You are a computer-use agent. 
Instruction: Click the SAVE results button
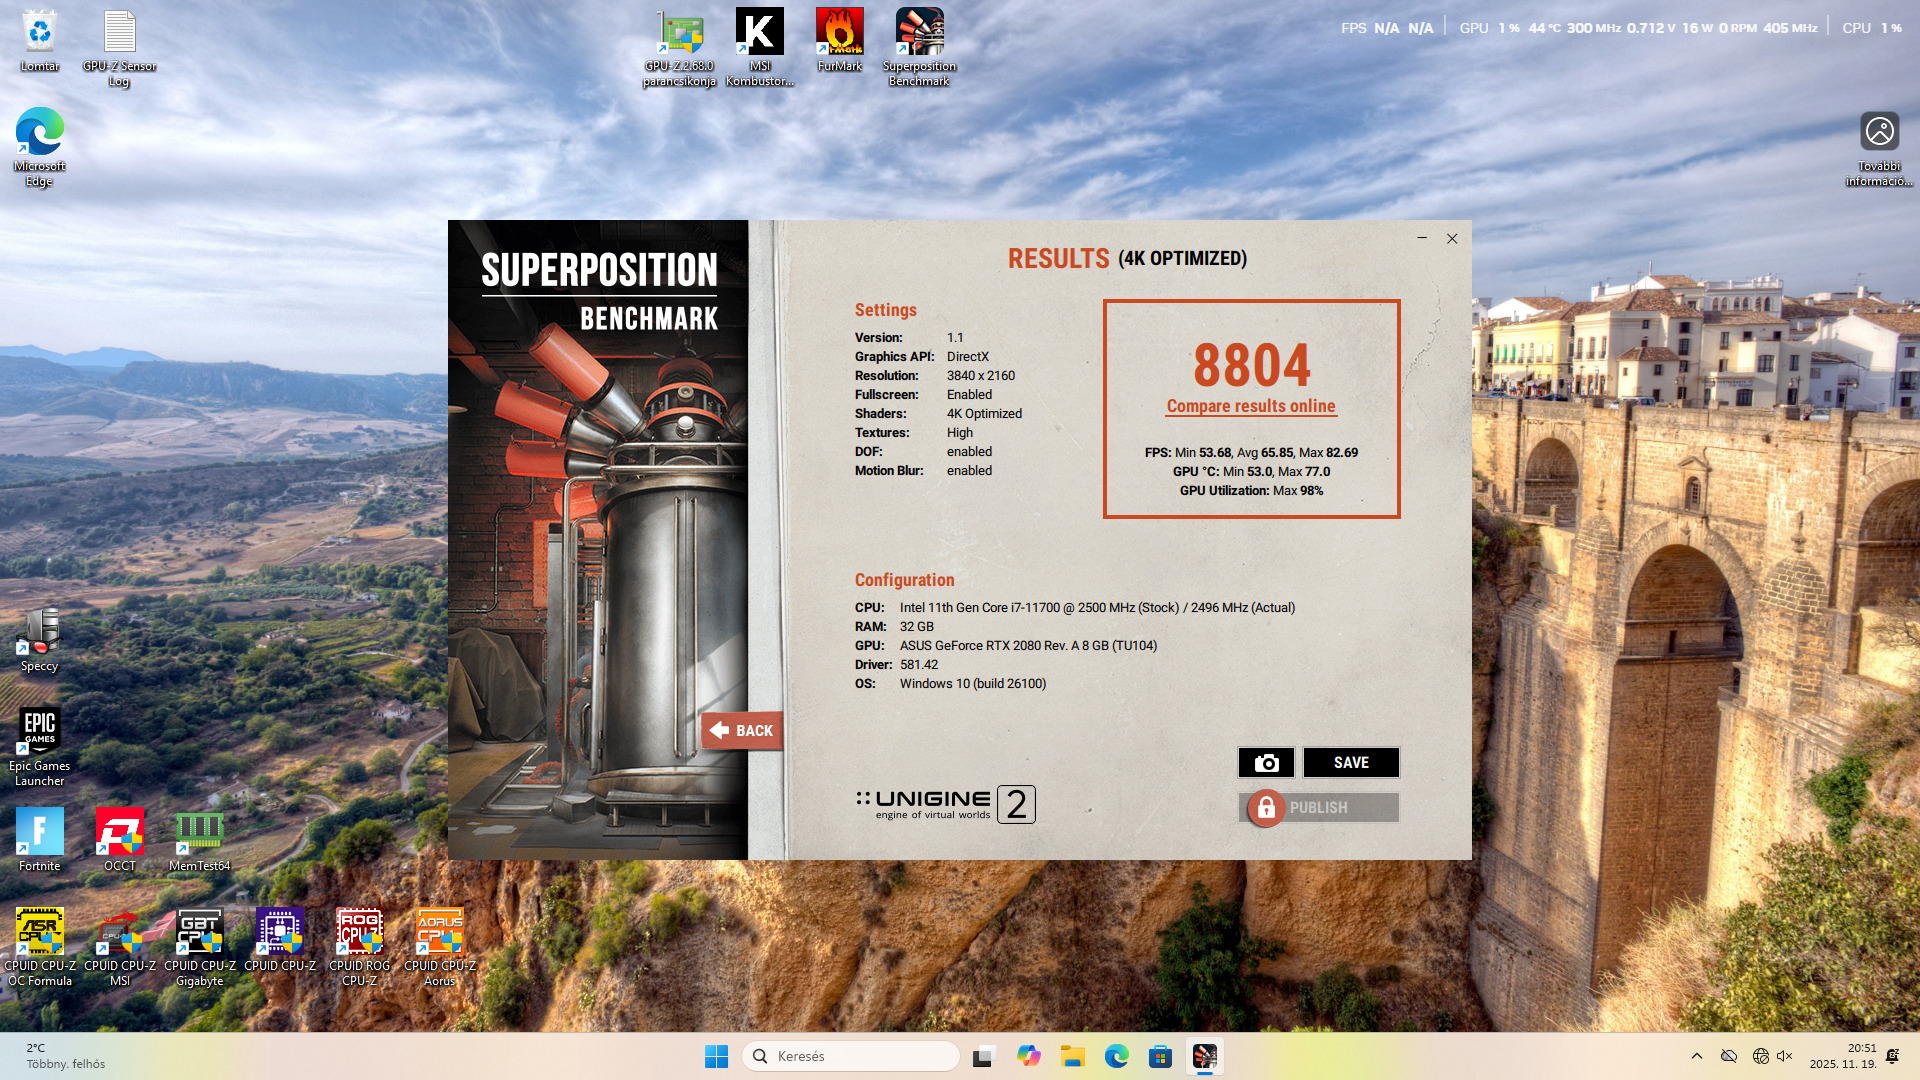(x=1350, y=763)
